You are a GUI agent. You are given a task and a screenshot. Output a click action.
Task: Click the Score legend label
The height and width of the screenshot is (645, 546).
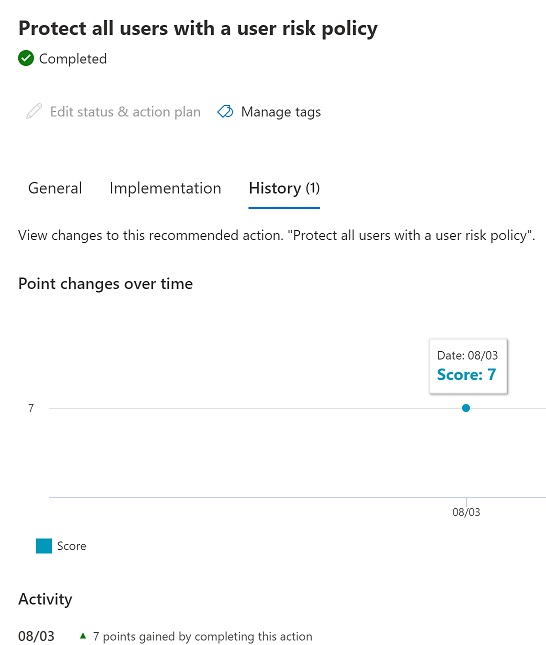[x=72, y=546]
